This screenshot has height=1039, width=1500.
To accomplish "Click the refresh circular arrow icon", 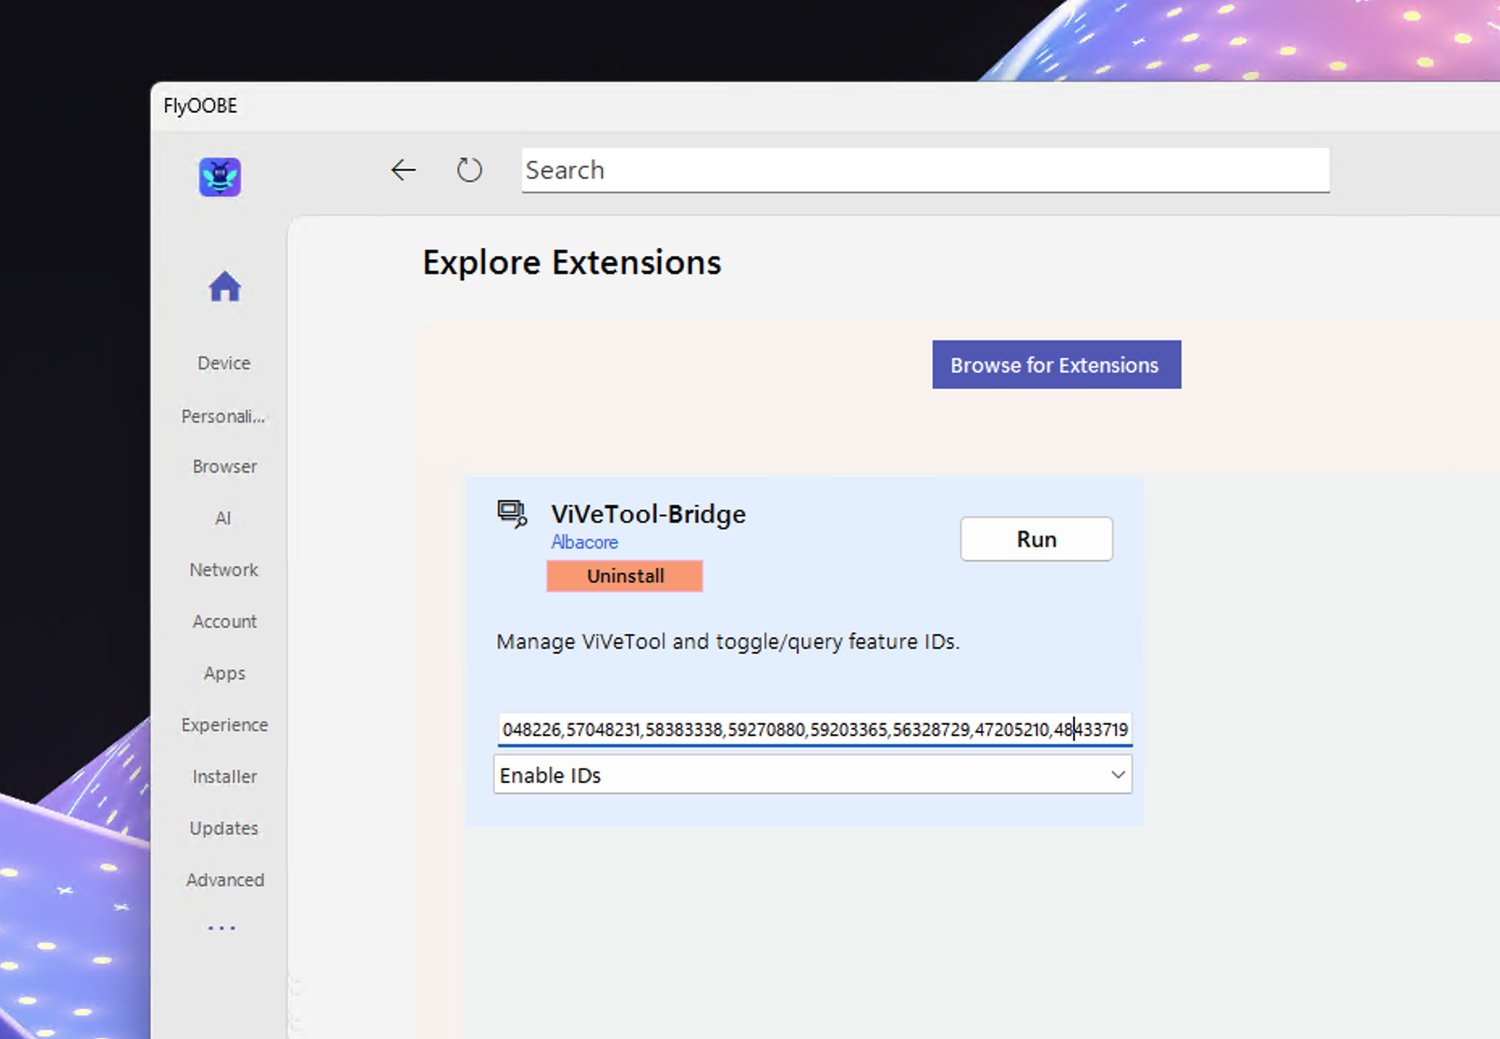I will coord(469,170).
